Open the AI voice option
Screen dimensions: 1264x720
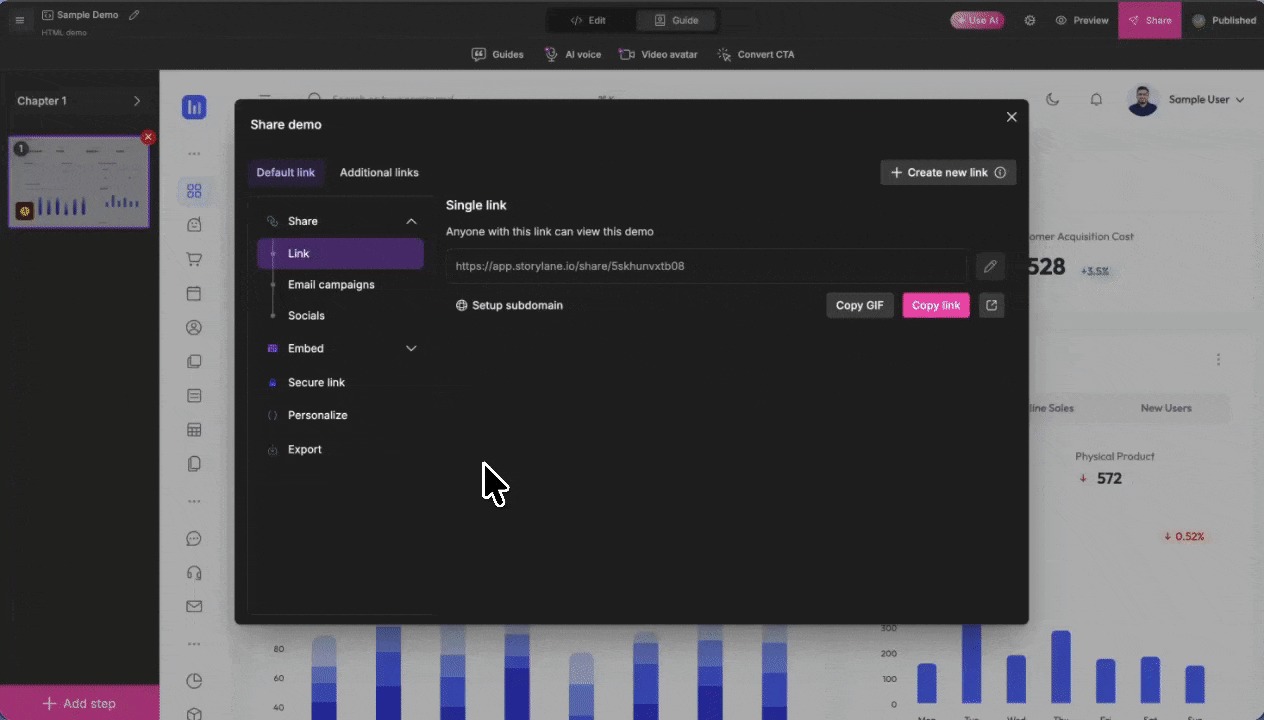coord(573,54)
